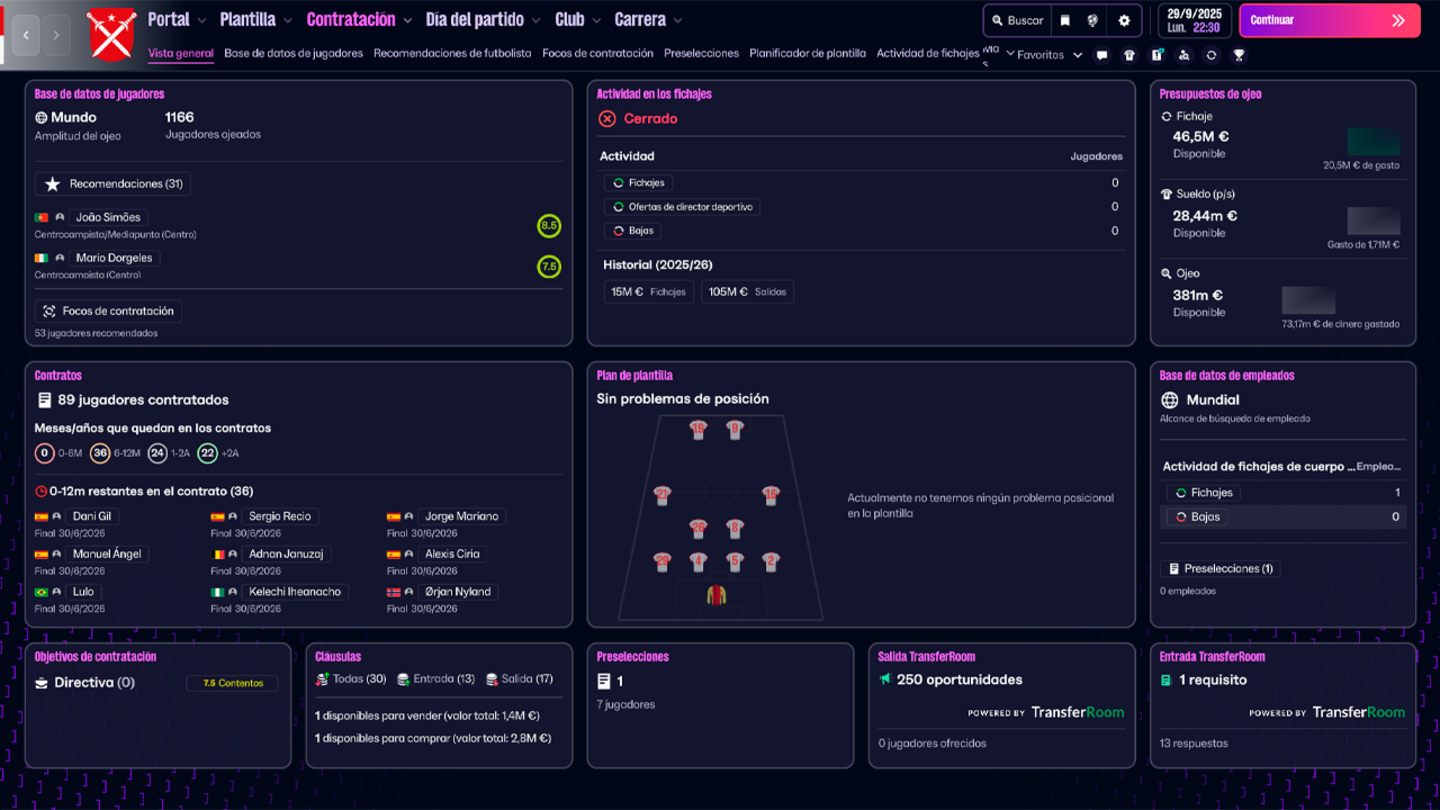The height and width of the screenshot is (810, 1440).
Task: Open the Contratación menu chevron
Action: [407, 19]
